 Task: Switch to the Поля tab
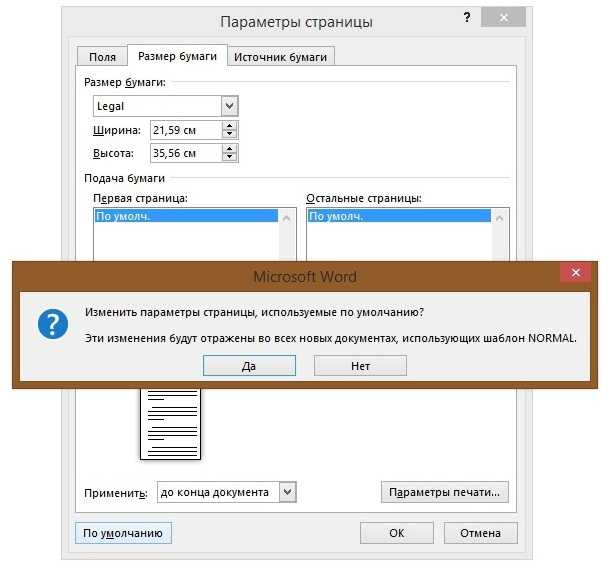tap(102, 57)
